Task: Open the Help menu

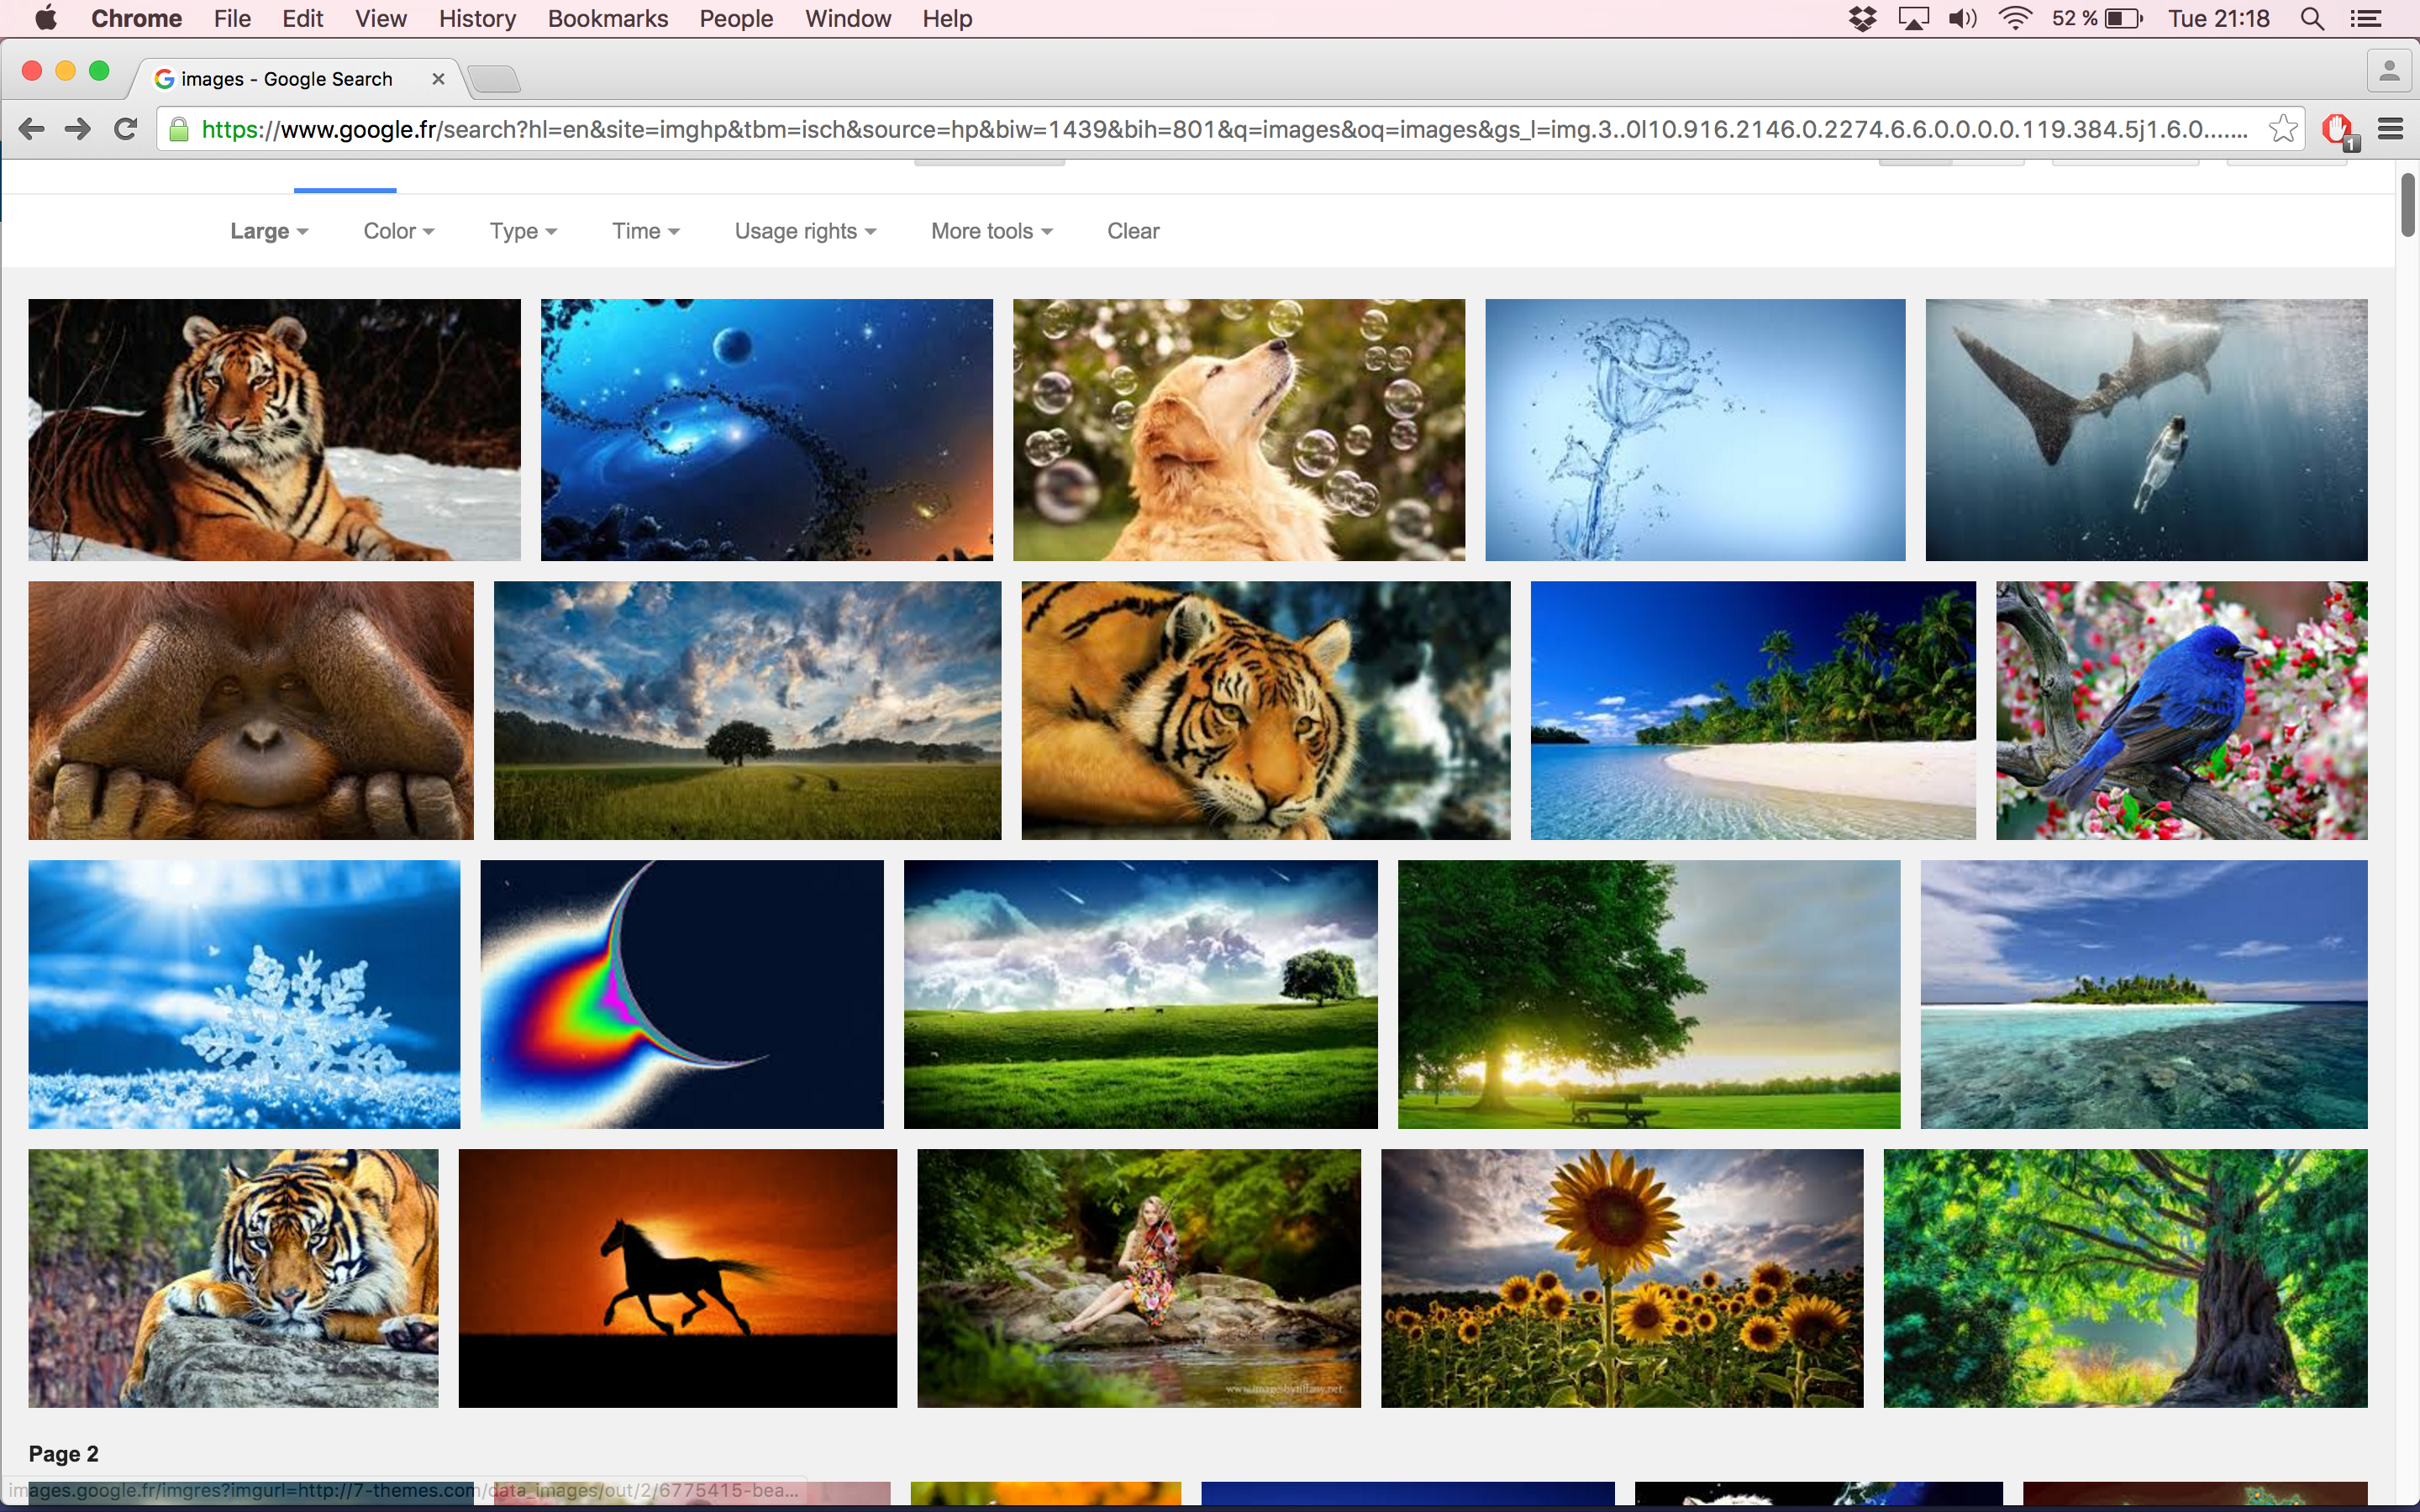Action: (947, 19)
